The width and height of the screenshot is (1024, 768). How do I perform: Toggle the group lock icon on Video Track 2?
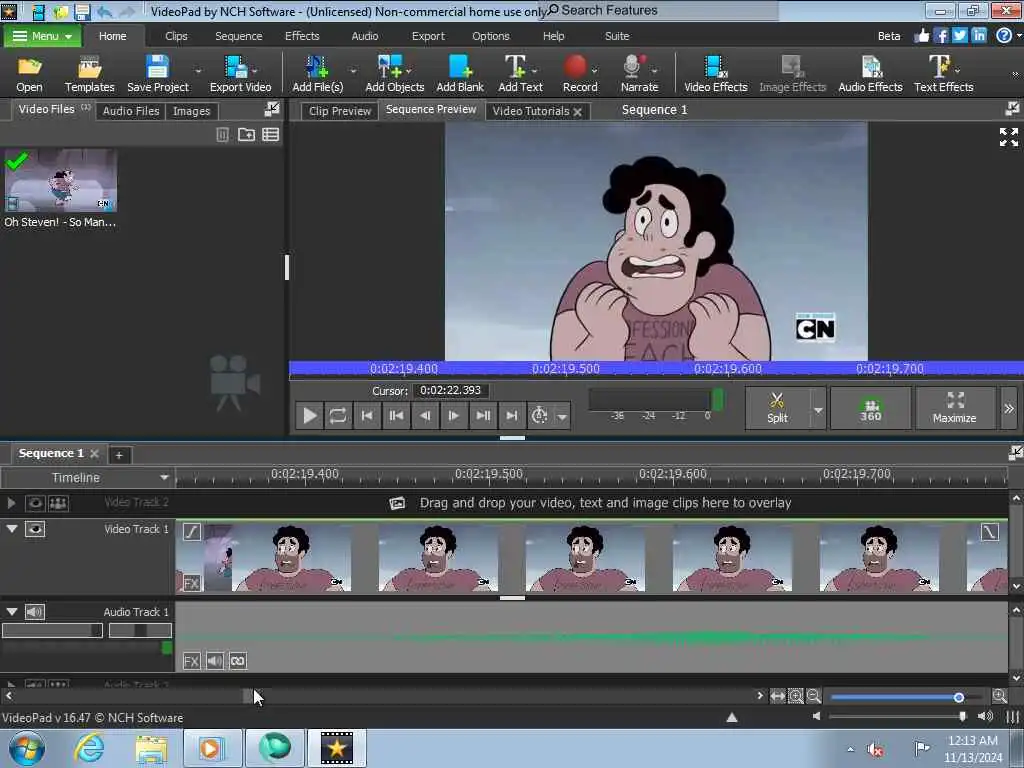[x=58, y=503]
